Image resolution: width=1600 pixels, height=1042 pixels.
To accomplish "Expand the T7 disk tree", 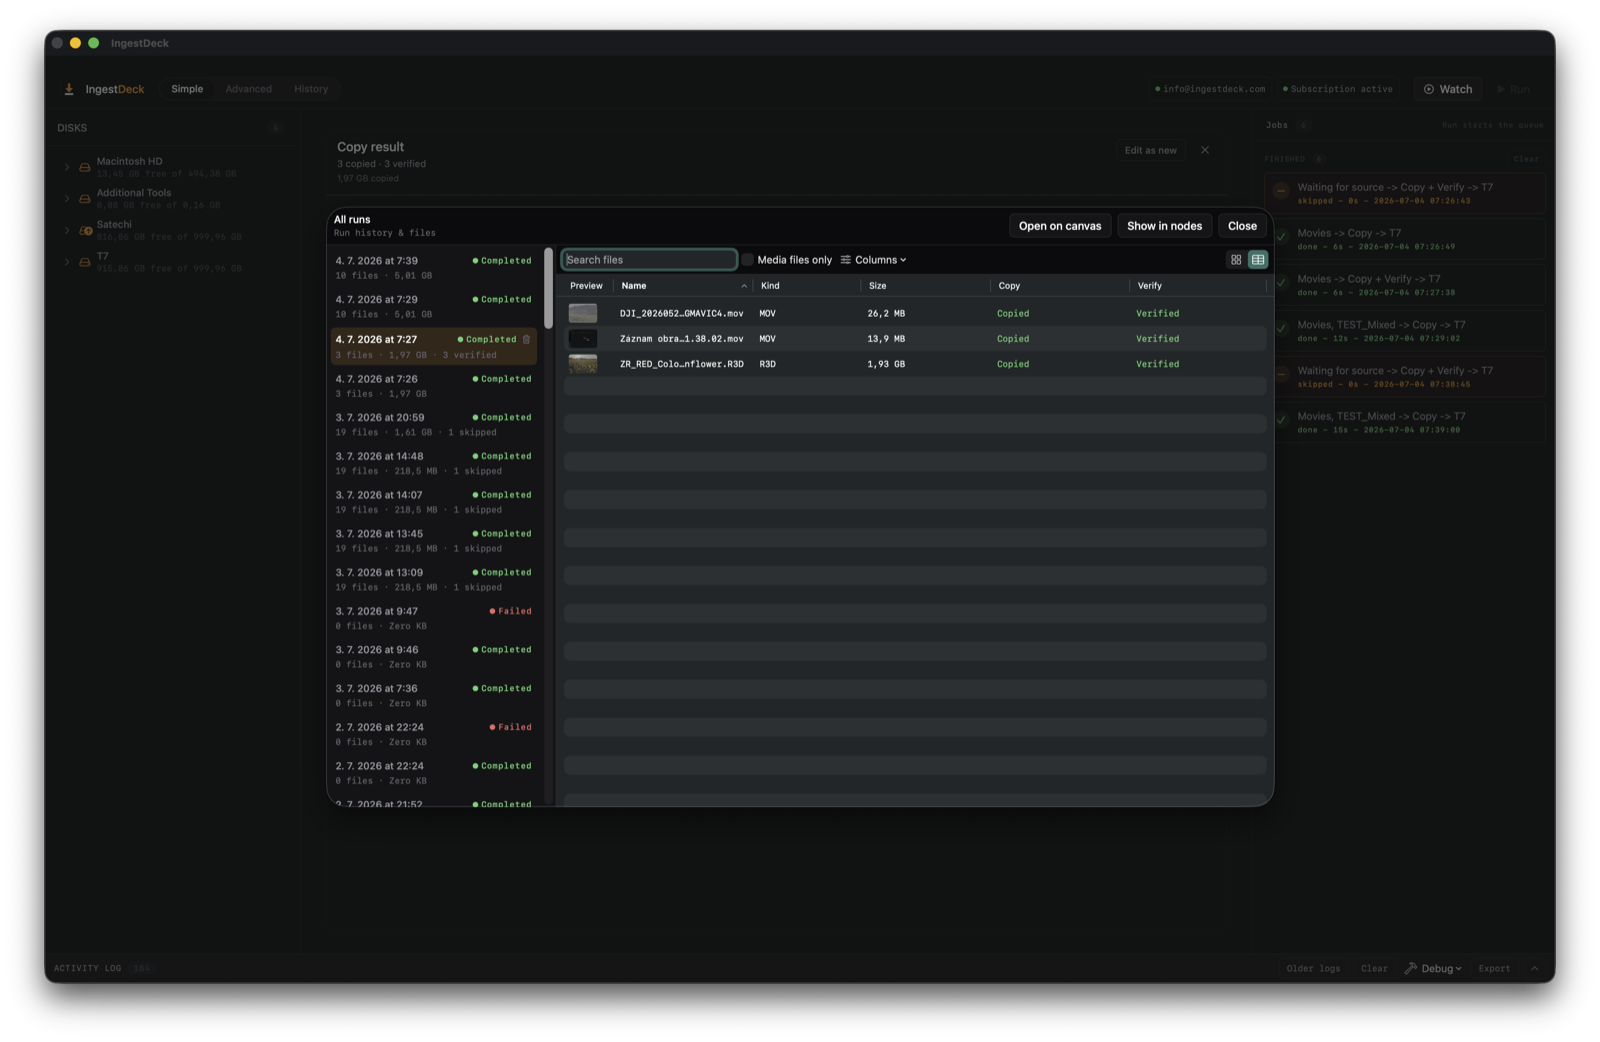I will point(67,263).
